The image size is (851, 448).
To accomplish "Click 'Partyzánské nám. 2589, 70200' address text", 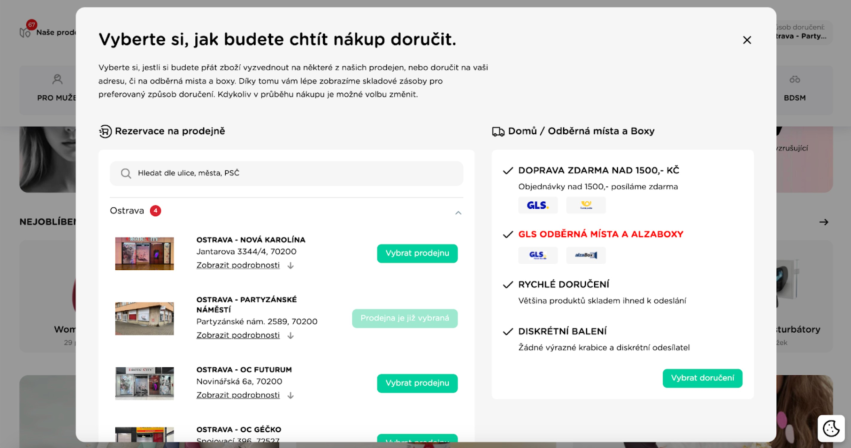I will pos(257,321).
